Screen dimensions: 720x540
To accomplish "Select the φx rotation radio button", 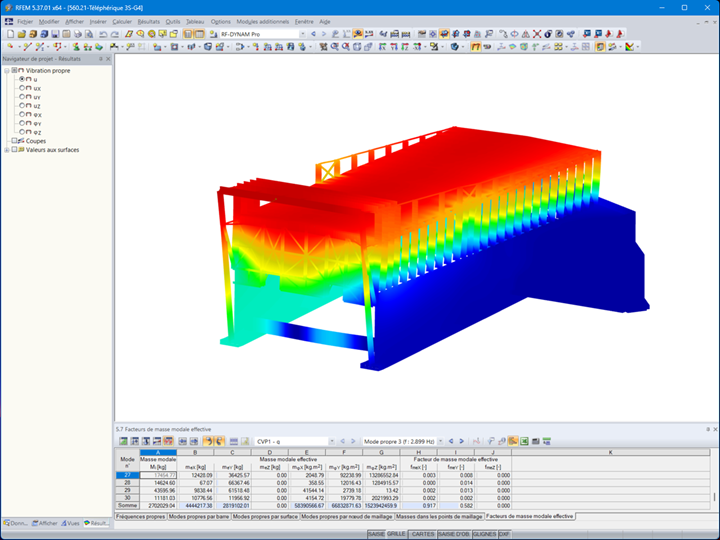I will (22, 114).
